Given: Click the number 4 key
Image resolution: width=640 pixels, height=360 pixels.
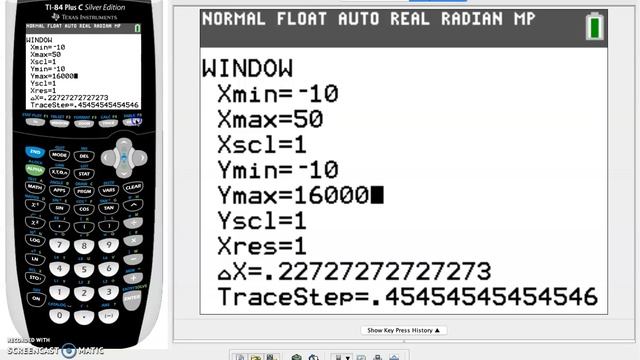Looking at the screenshot, I should (60, 268).
